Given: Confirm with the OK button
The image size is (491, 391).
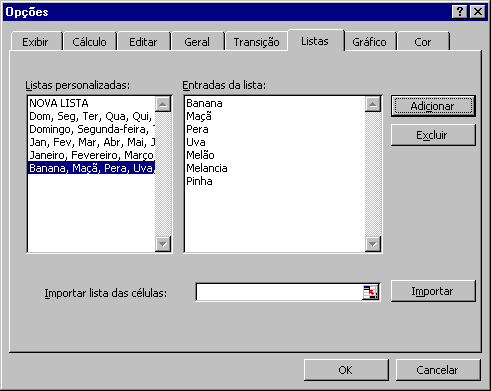Looking at the screenshot, I should 346,370.
